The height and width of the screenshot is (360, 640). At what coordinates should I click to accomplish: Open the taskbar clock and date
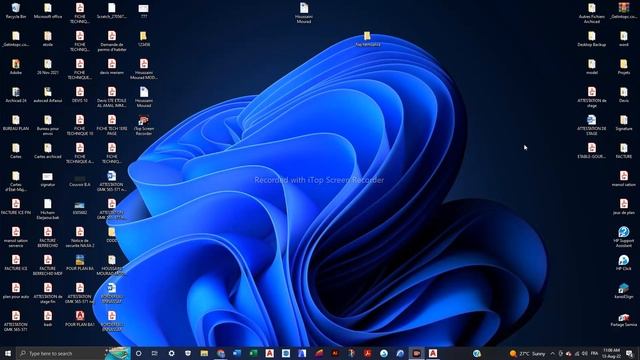point(611,353)
